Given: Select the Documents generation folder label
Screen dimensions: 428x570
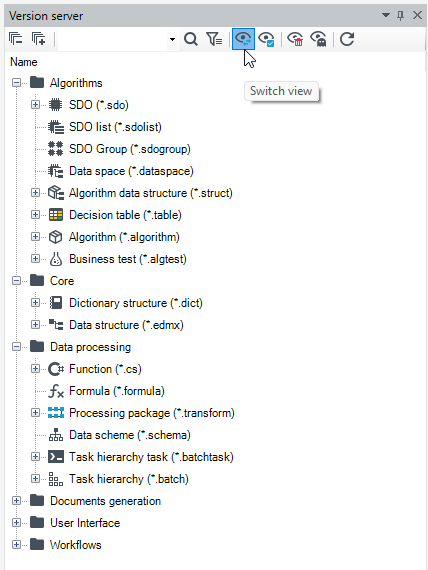Looking at the screenshot, I should point(105,501).
